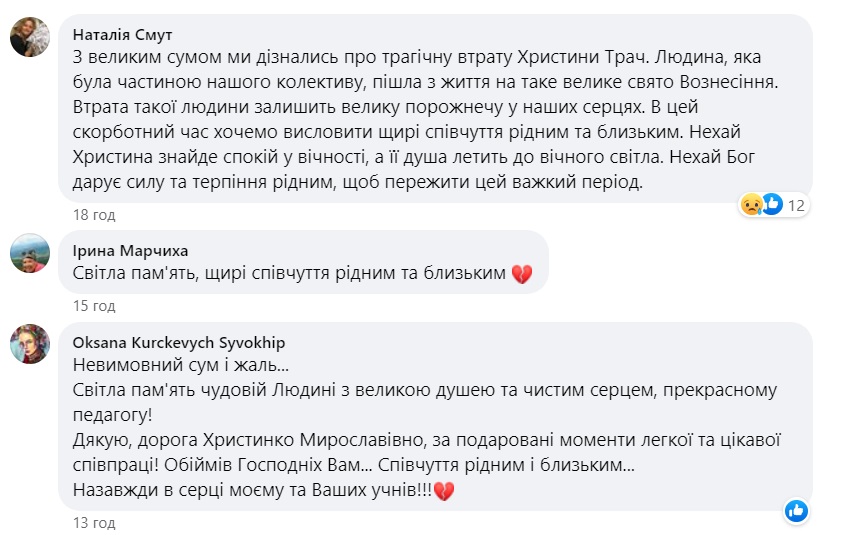Open the 15 год comment timestamp
The height and width of the screenshot is (535, 857).
(94, 305)
